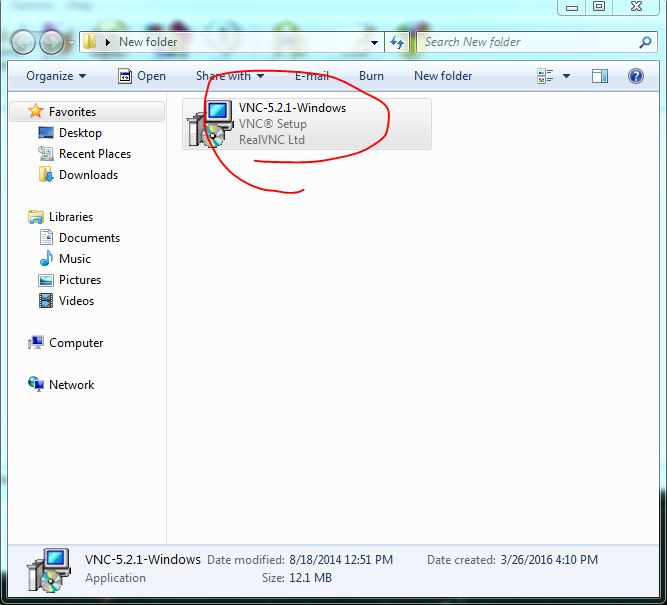Open recent pages dropdown beside Forward button

71,42
